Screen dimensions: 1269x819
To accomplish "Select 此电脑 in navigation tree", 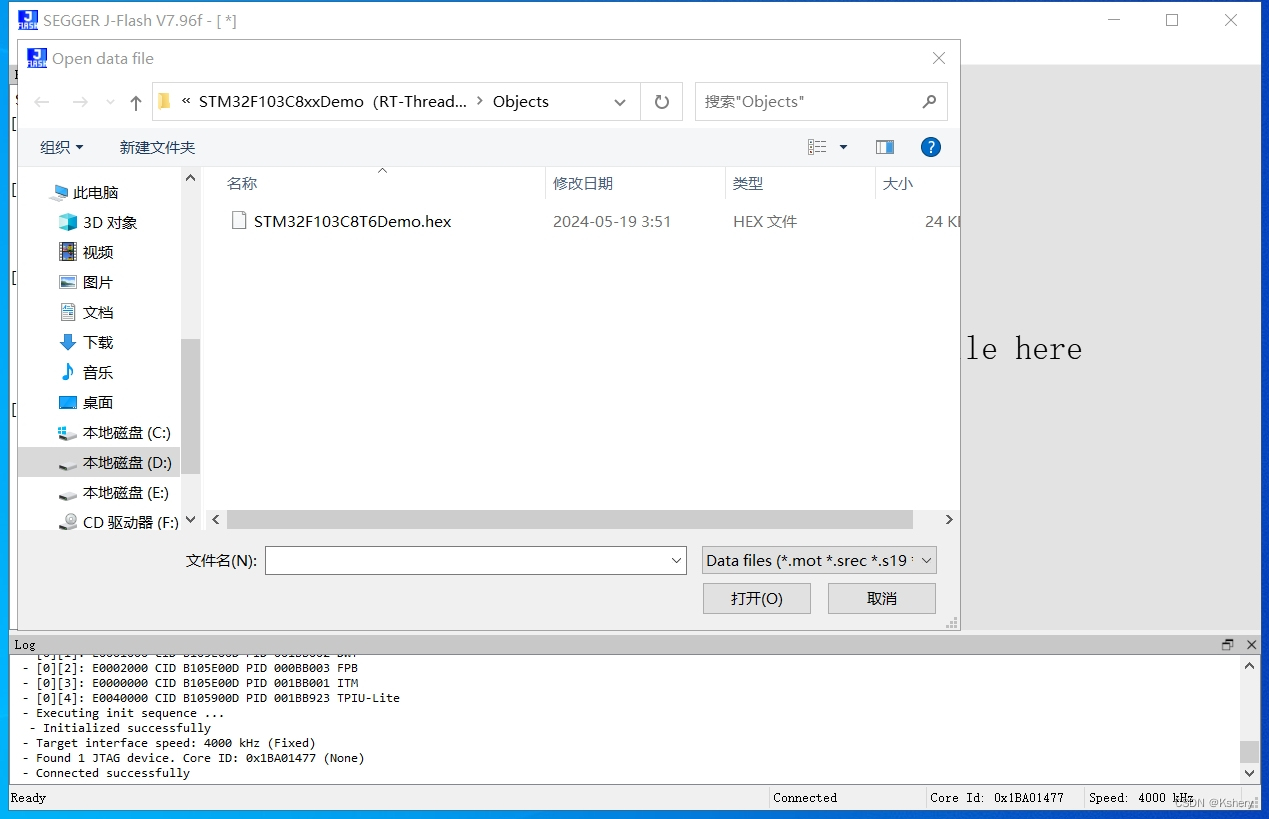I will (96, 192).
